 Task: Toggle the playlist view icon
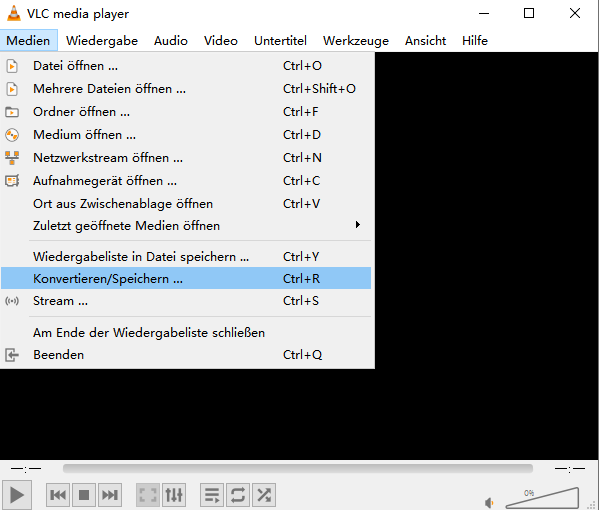point(212,495)
